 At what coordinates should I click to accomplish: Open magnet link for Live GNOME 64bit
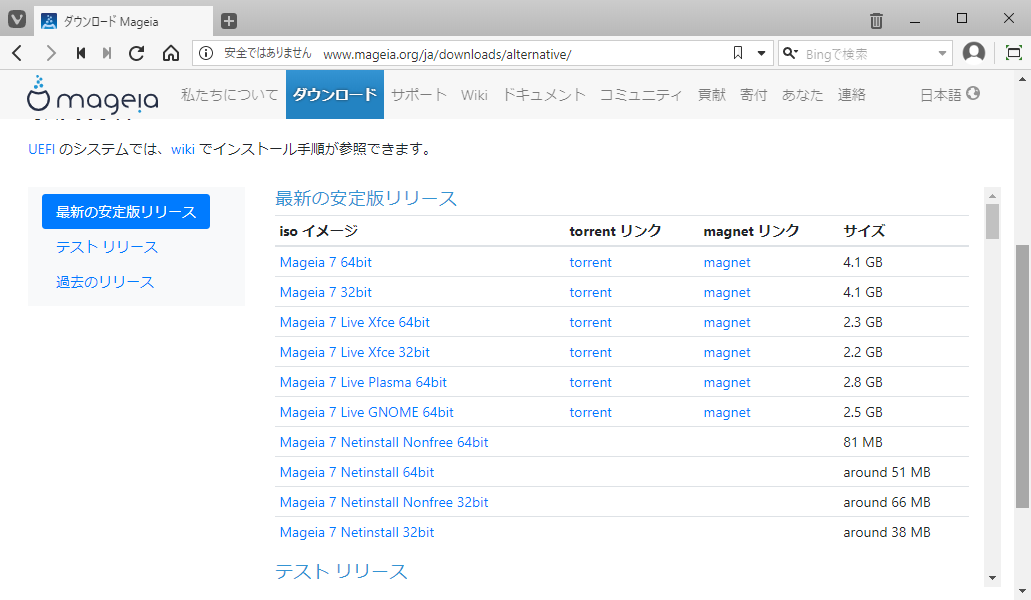coord(727,413)
